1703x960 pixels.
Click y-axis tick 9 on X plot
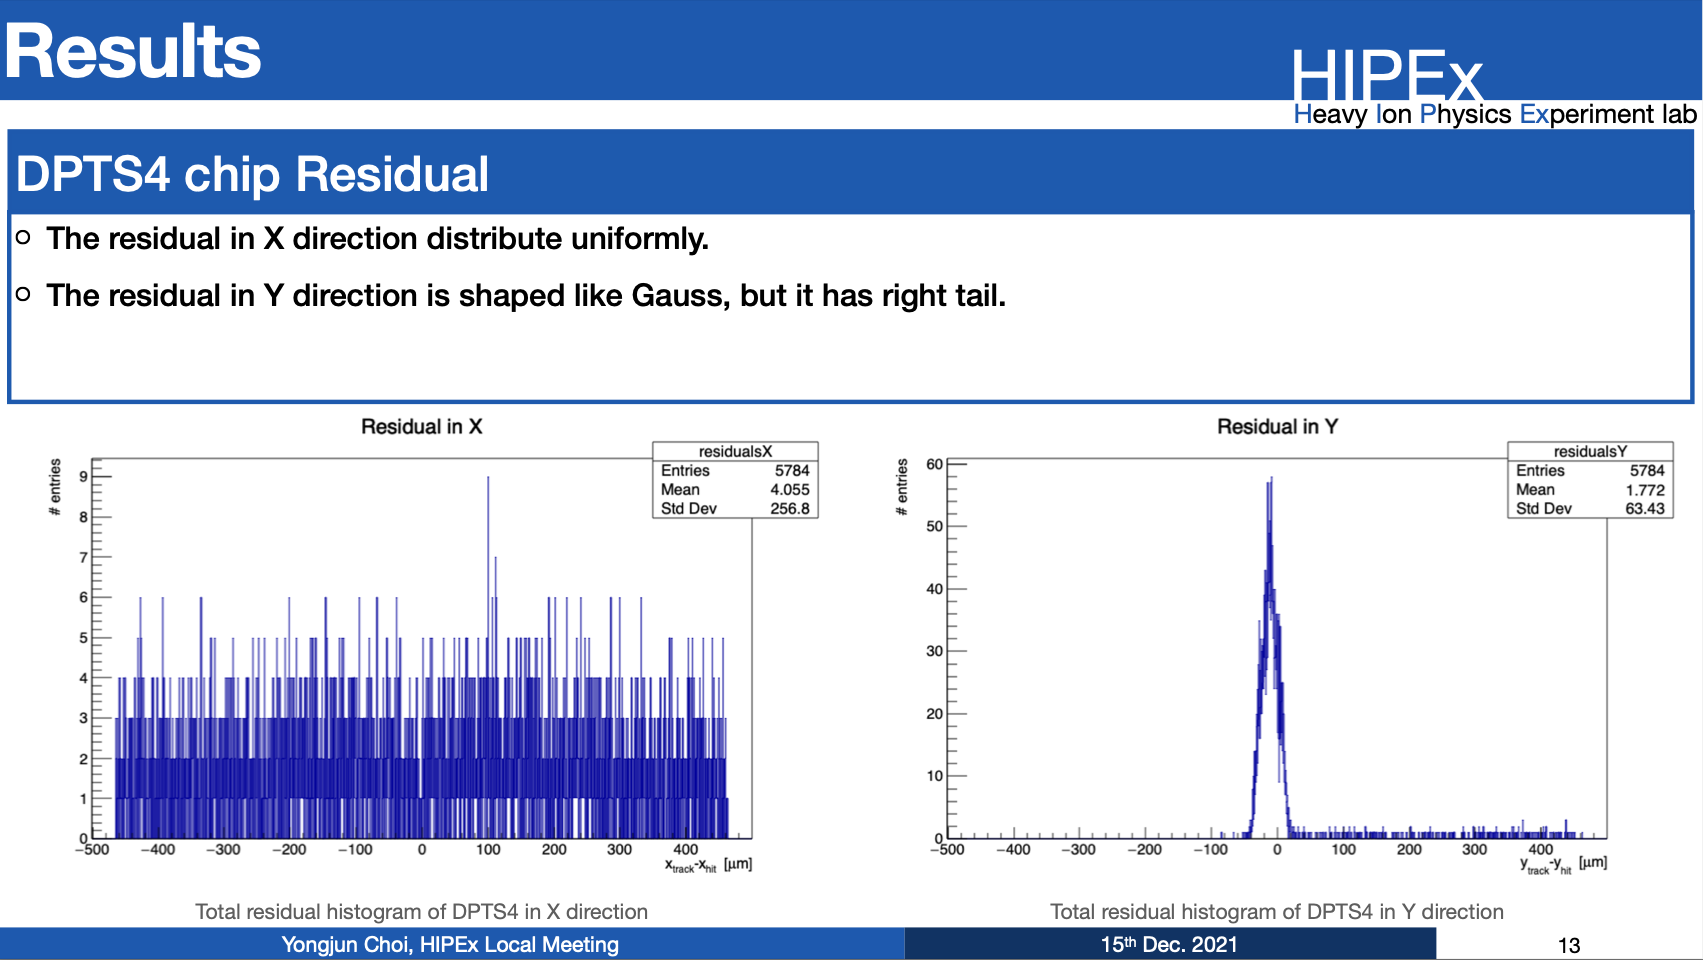click(x=84, y=477)
